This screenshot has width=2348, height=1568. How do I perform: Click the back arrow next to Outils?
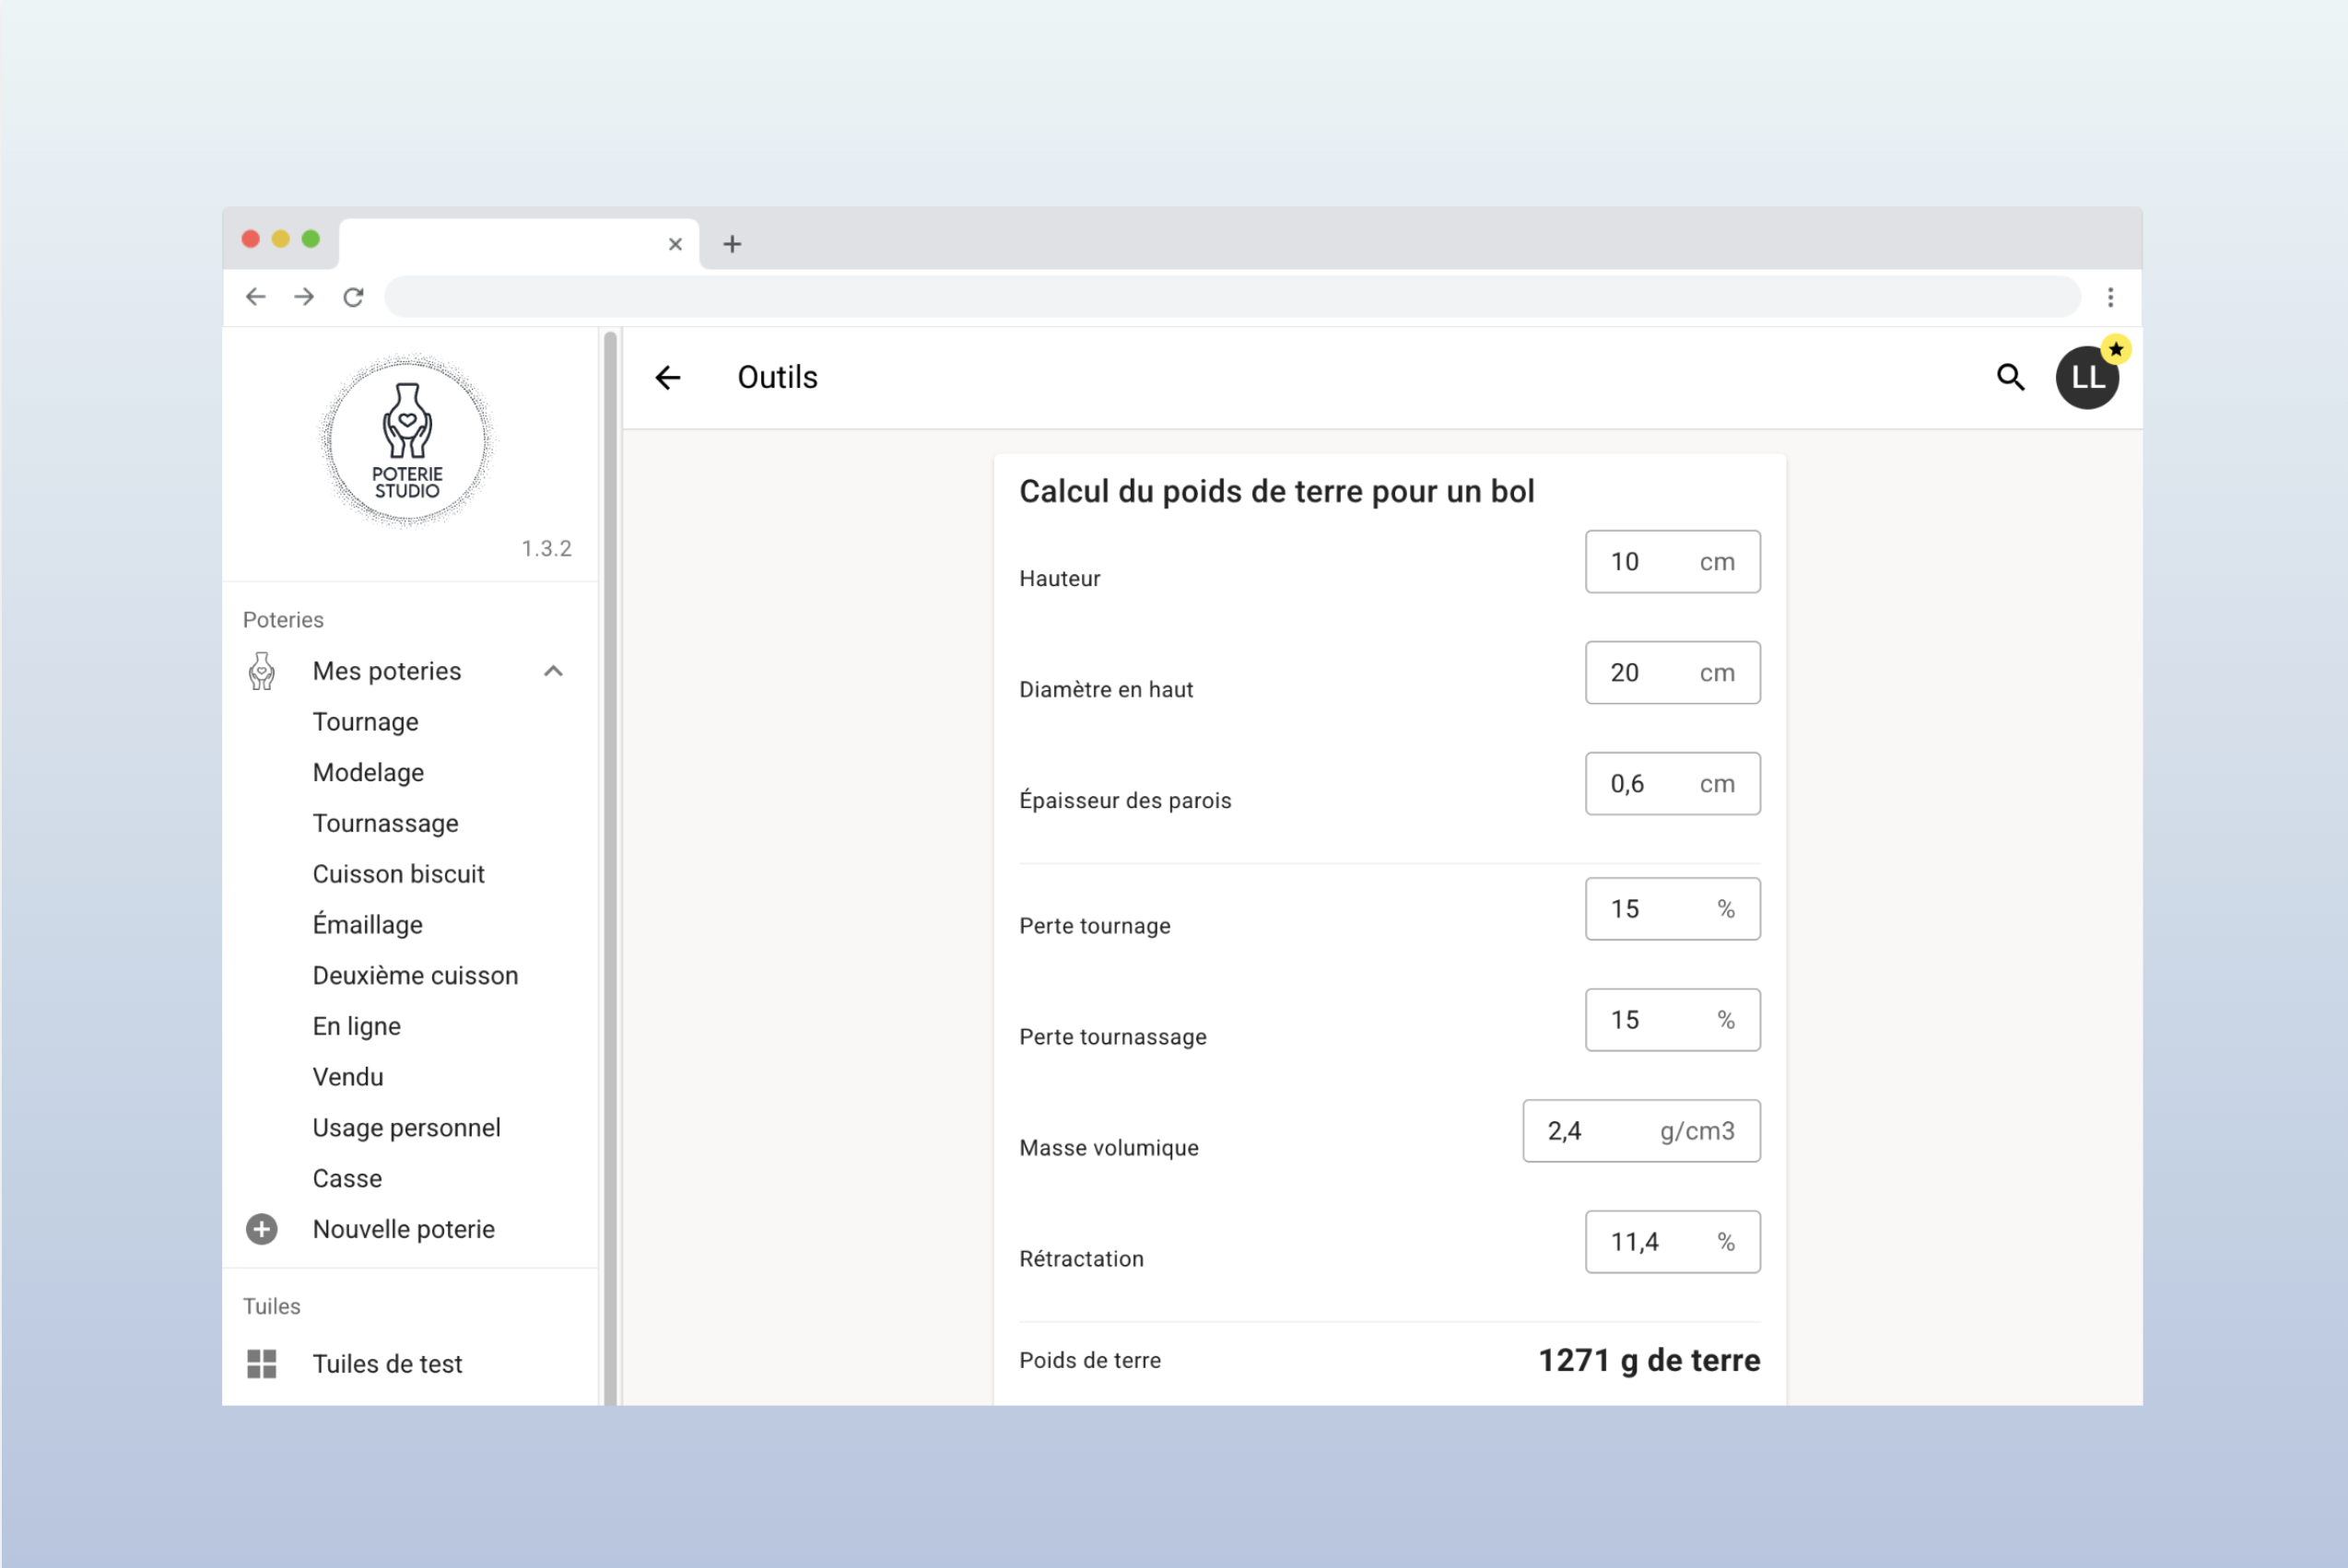coord(668,378)
